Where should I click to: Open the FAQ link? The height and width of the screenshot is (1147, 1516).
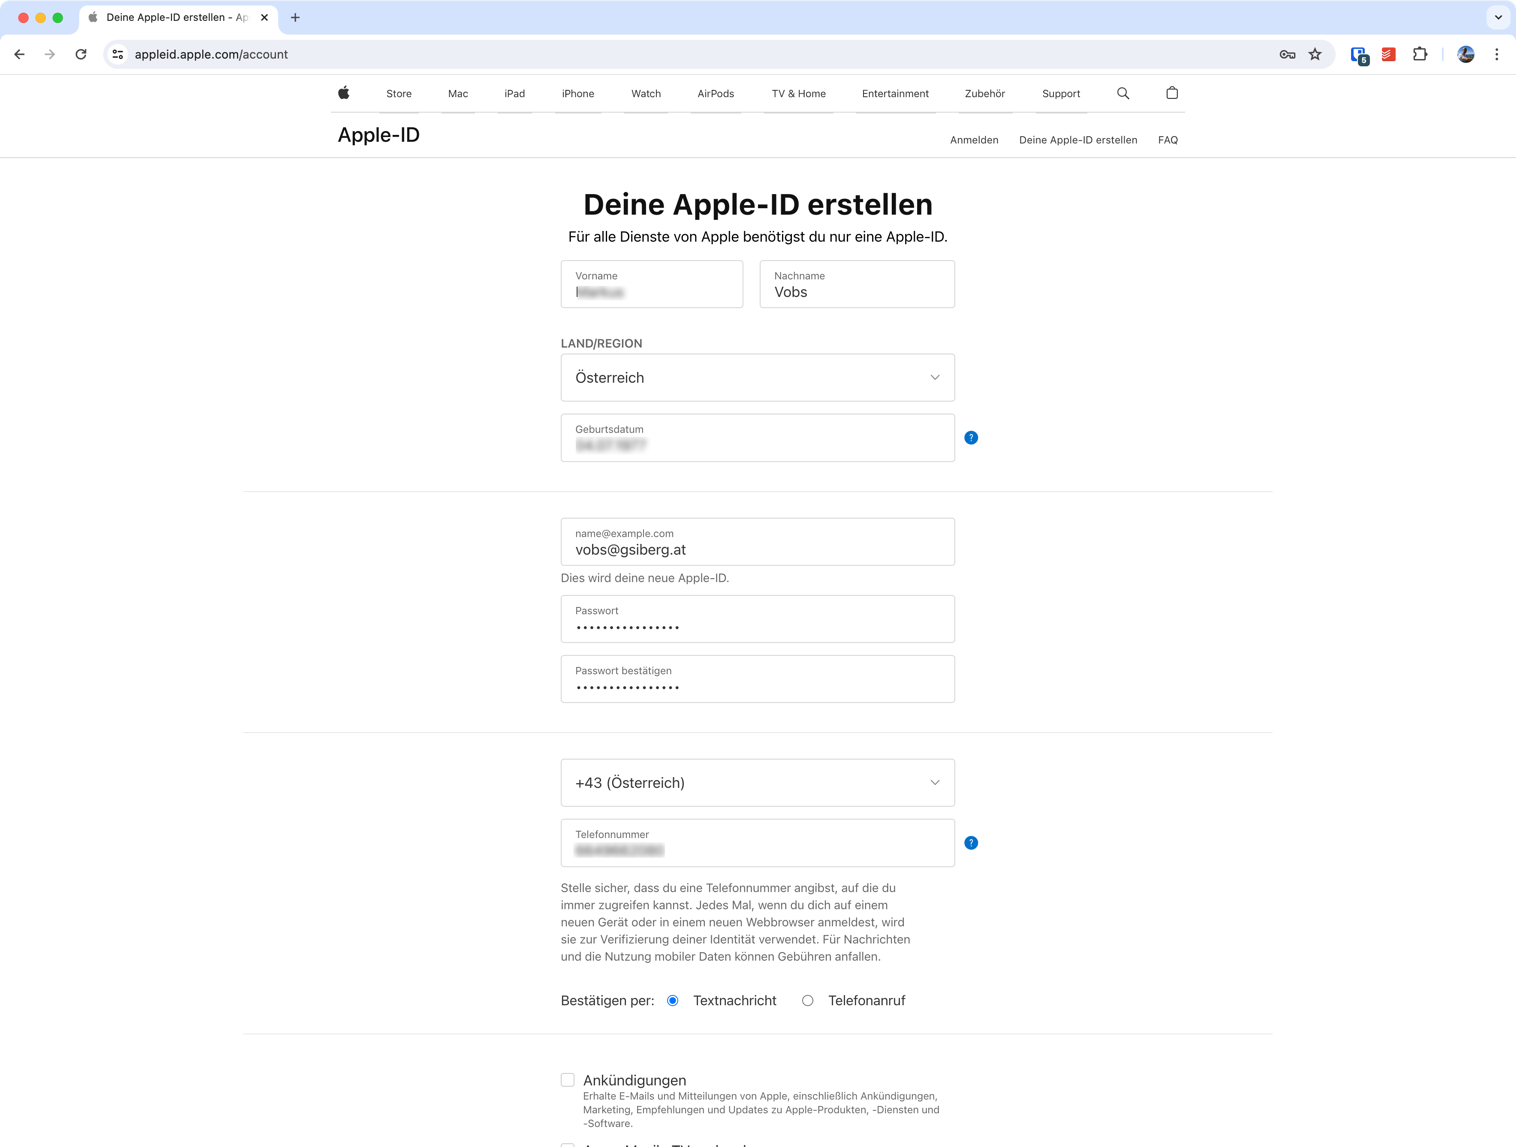1167,140
